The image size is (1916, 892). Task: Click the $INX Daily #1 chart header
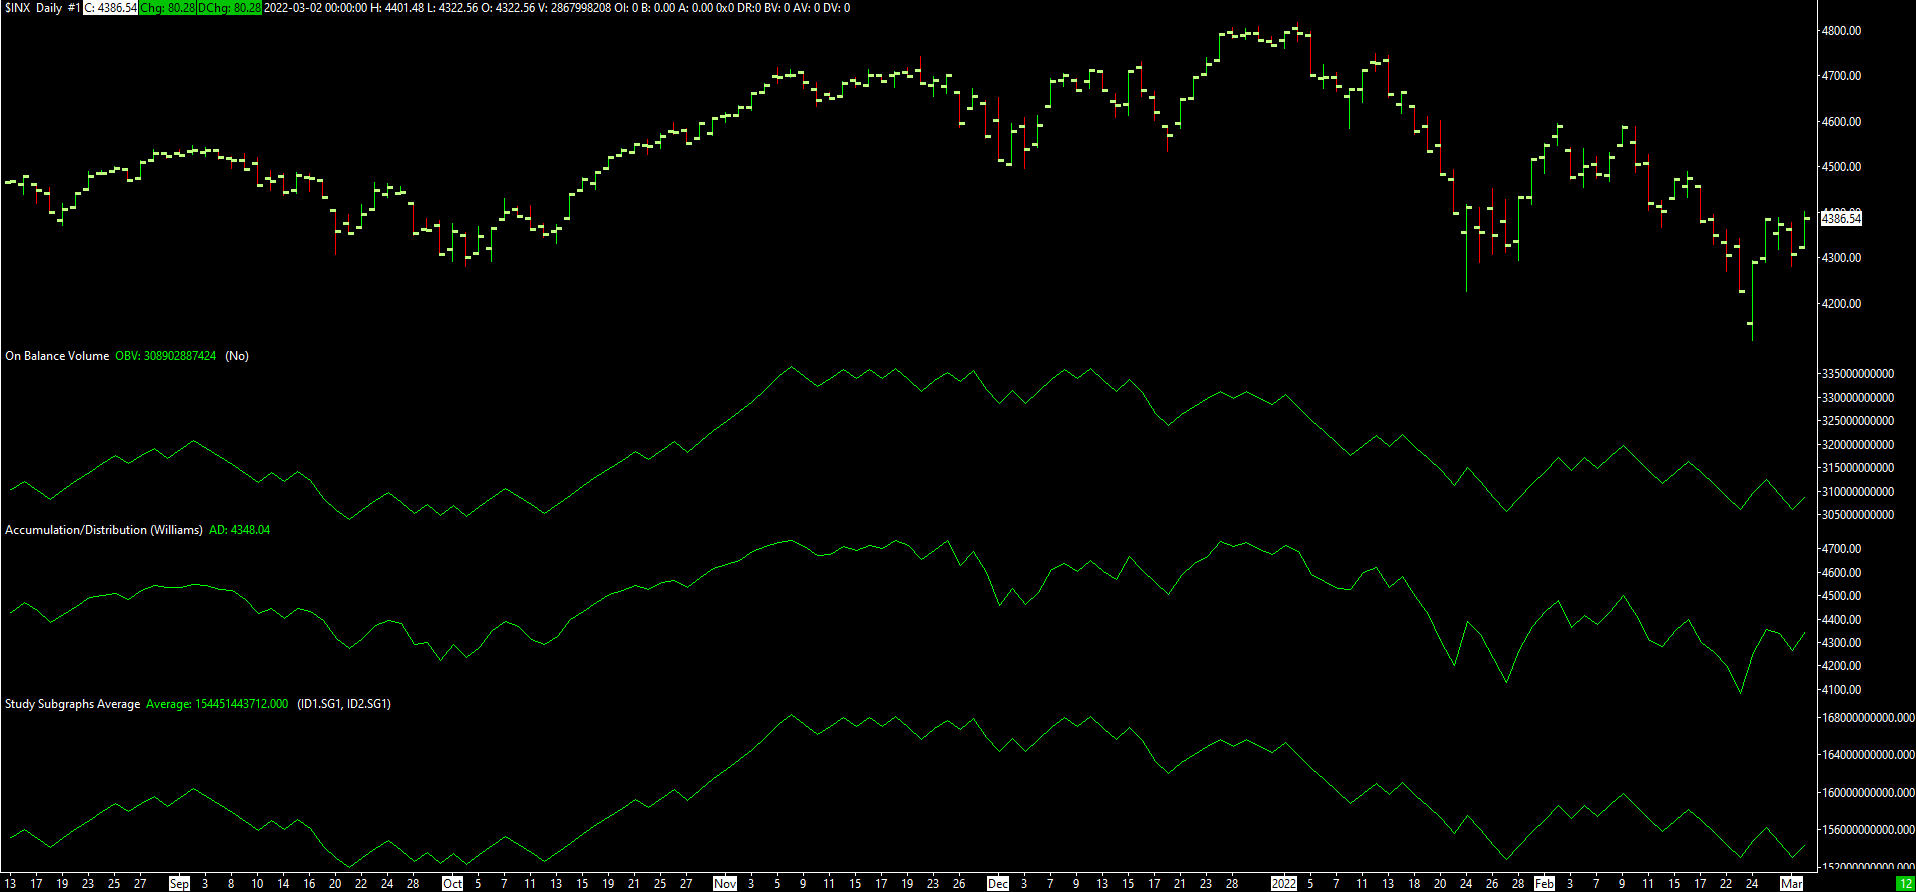[42, 8]
